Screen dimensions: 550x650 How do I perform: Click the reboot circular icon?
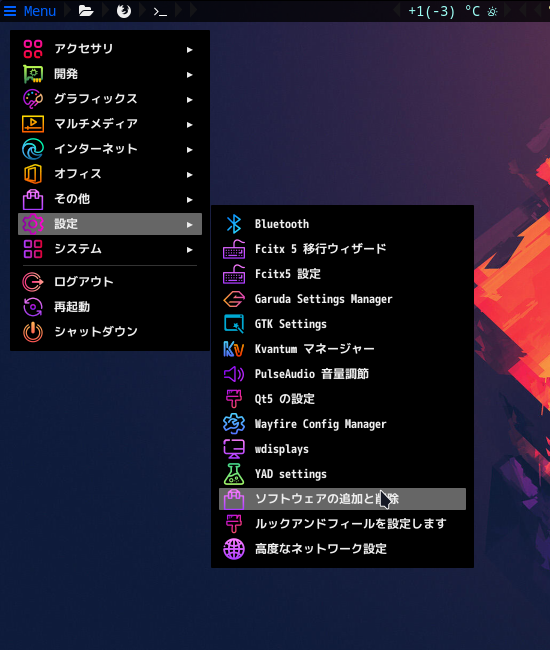[x=33, y=307]
